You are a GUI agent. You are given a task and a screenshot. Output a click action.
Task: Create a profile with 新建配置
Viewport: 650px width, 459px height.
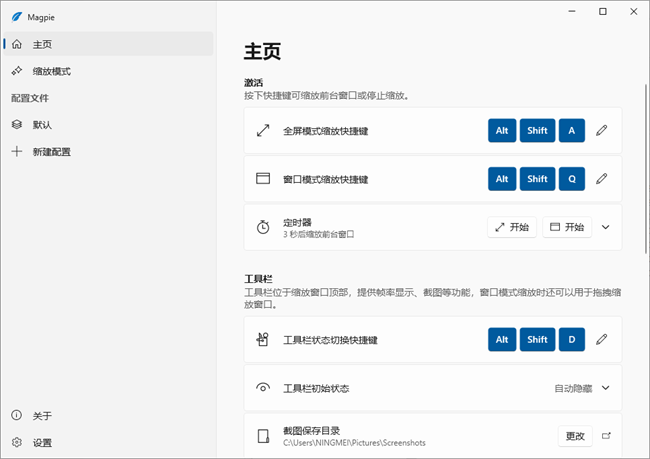(x=51, y=152)
